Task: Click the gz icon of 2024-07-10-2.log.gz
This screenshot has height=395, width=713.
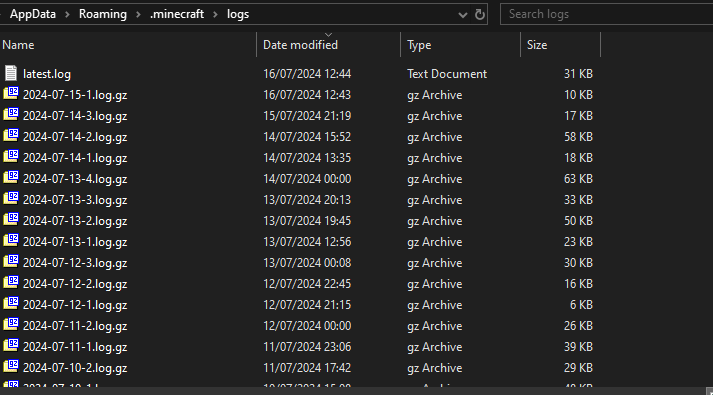Action: tap(11, 366)
